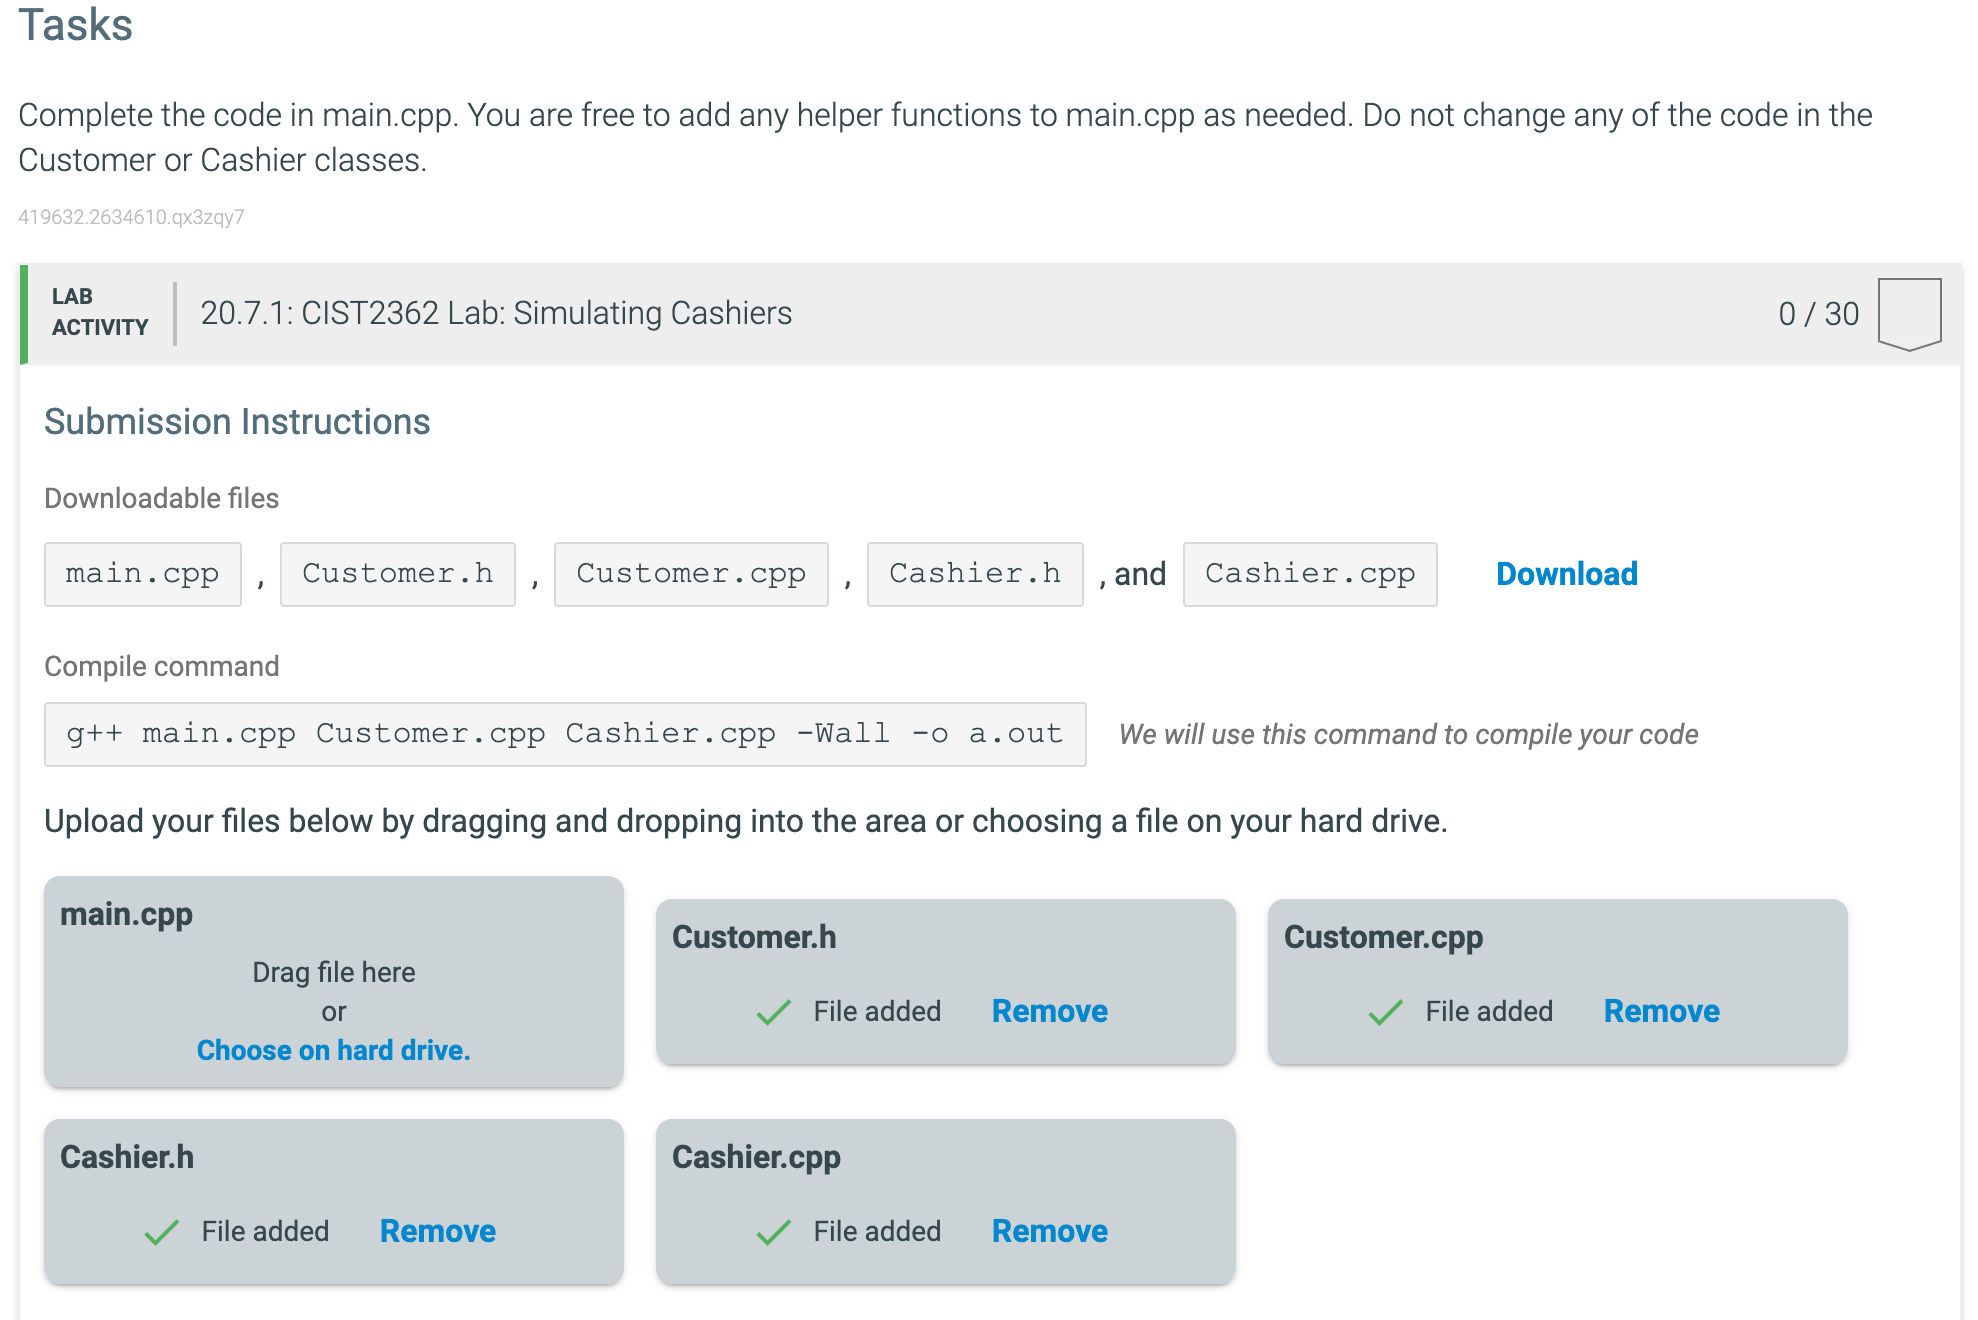This screenshot has width=1978, height=1320.
Task: Click the green checkmark under Customer.h
Action: (x=774, y=1012)
